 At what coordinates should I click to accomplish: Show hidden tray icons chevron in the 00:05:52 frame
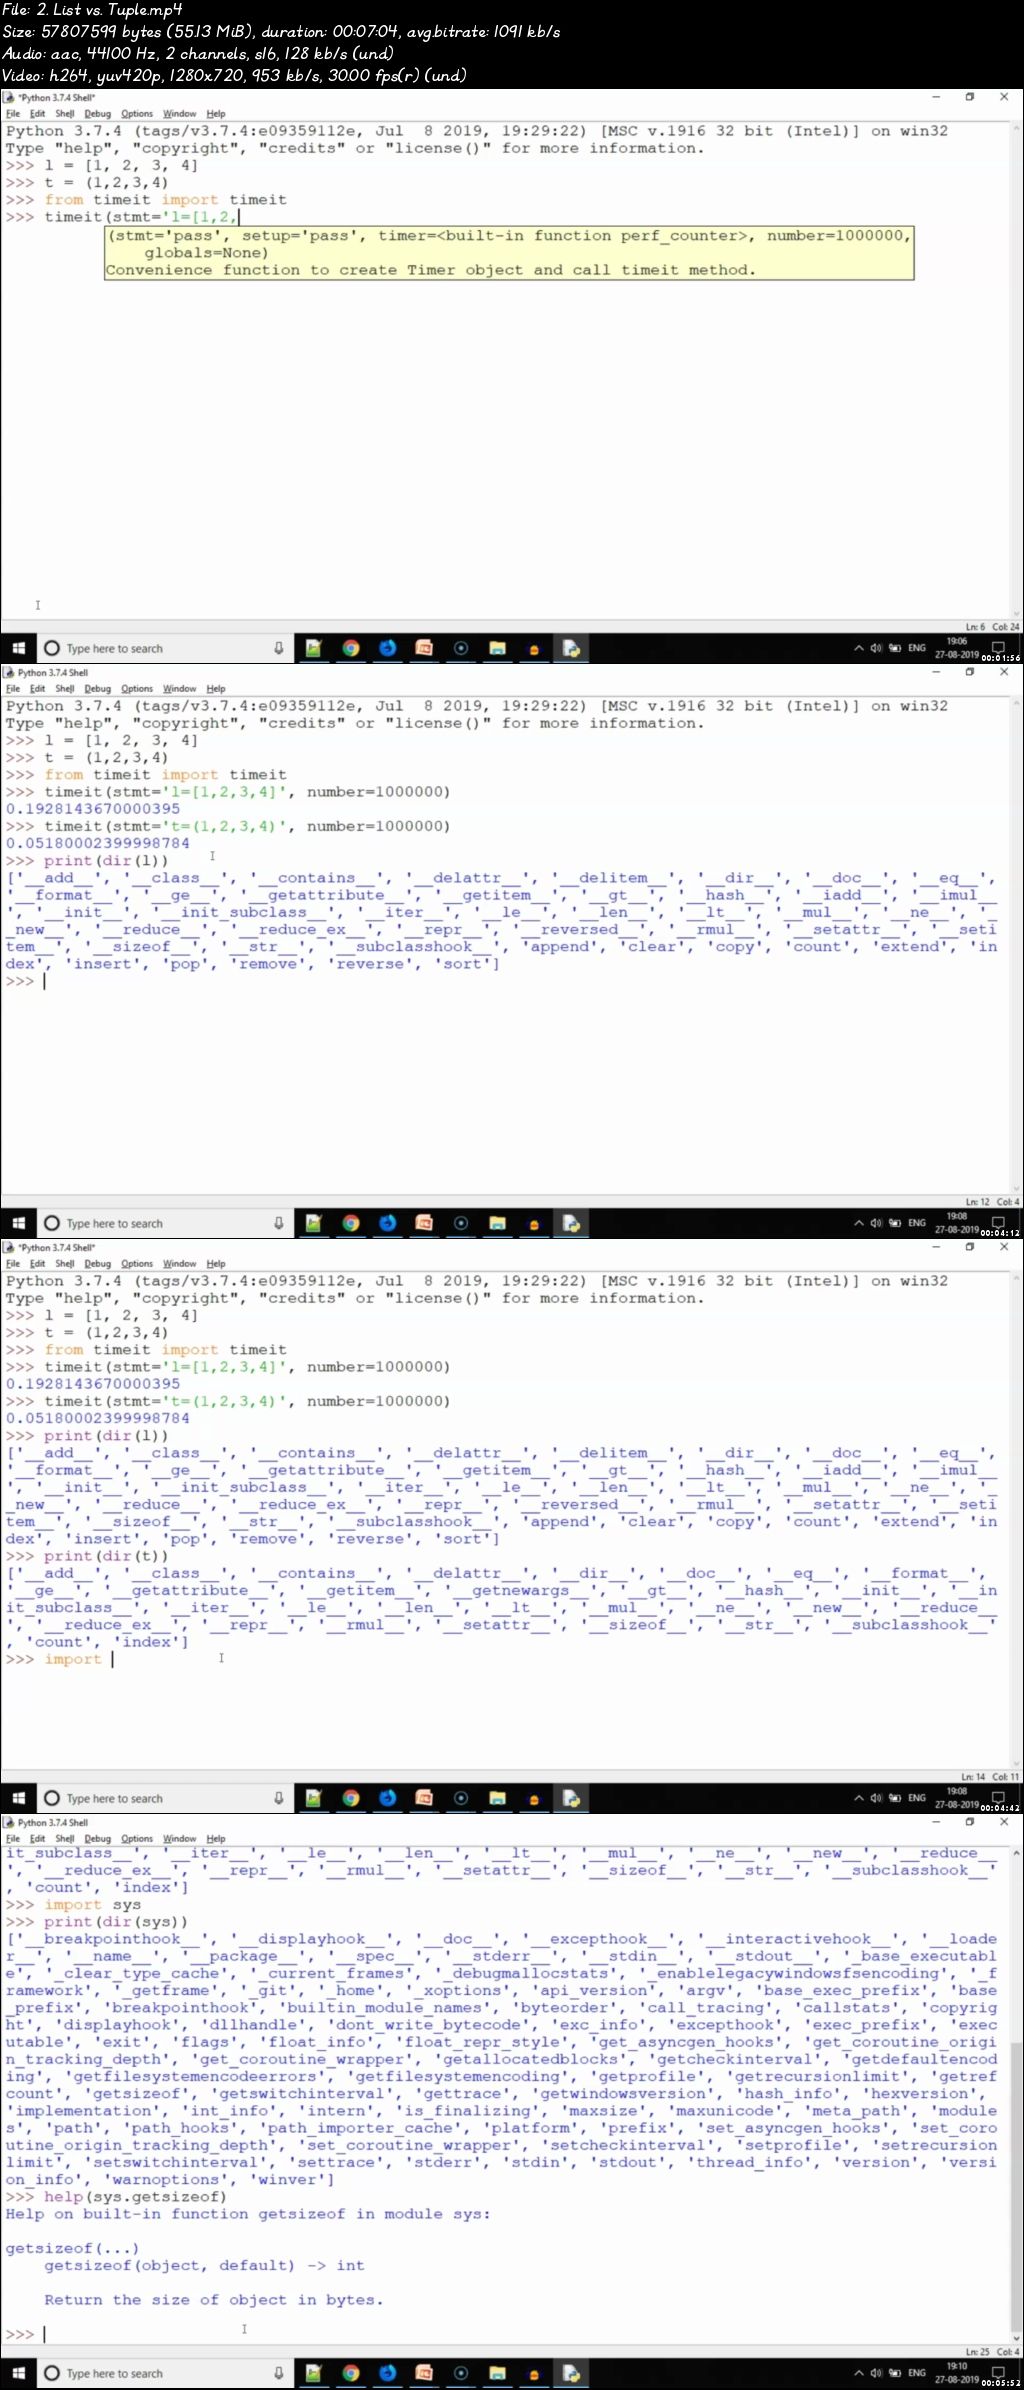(858, 2373)
